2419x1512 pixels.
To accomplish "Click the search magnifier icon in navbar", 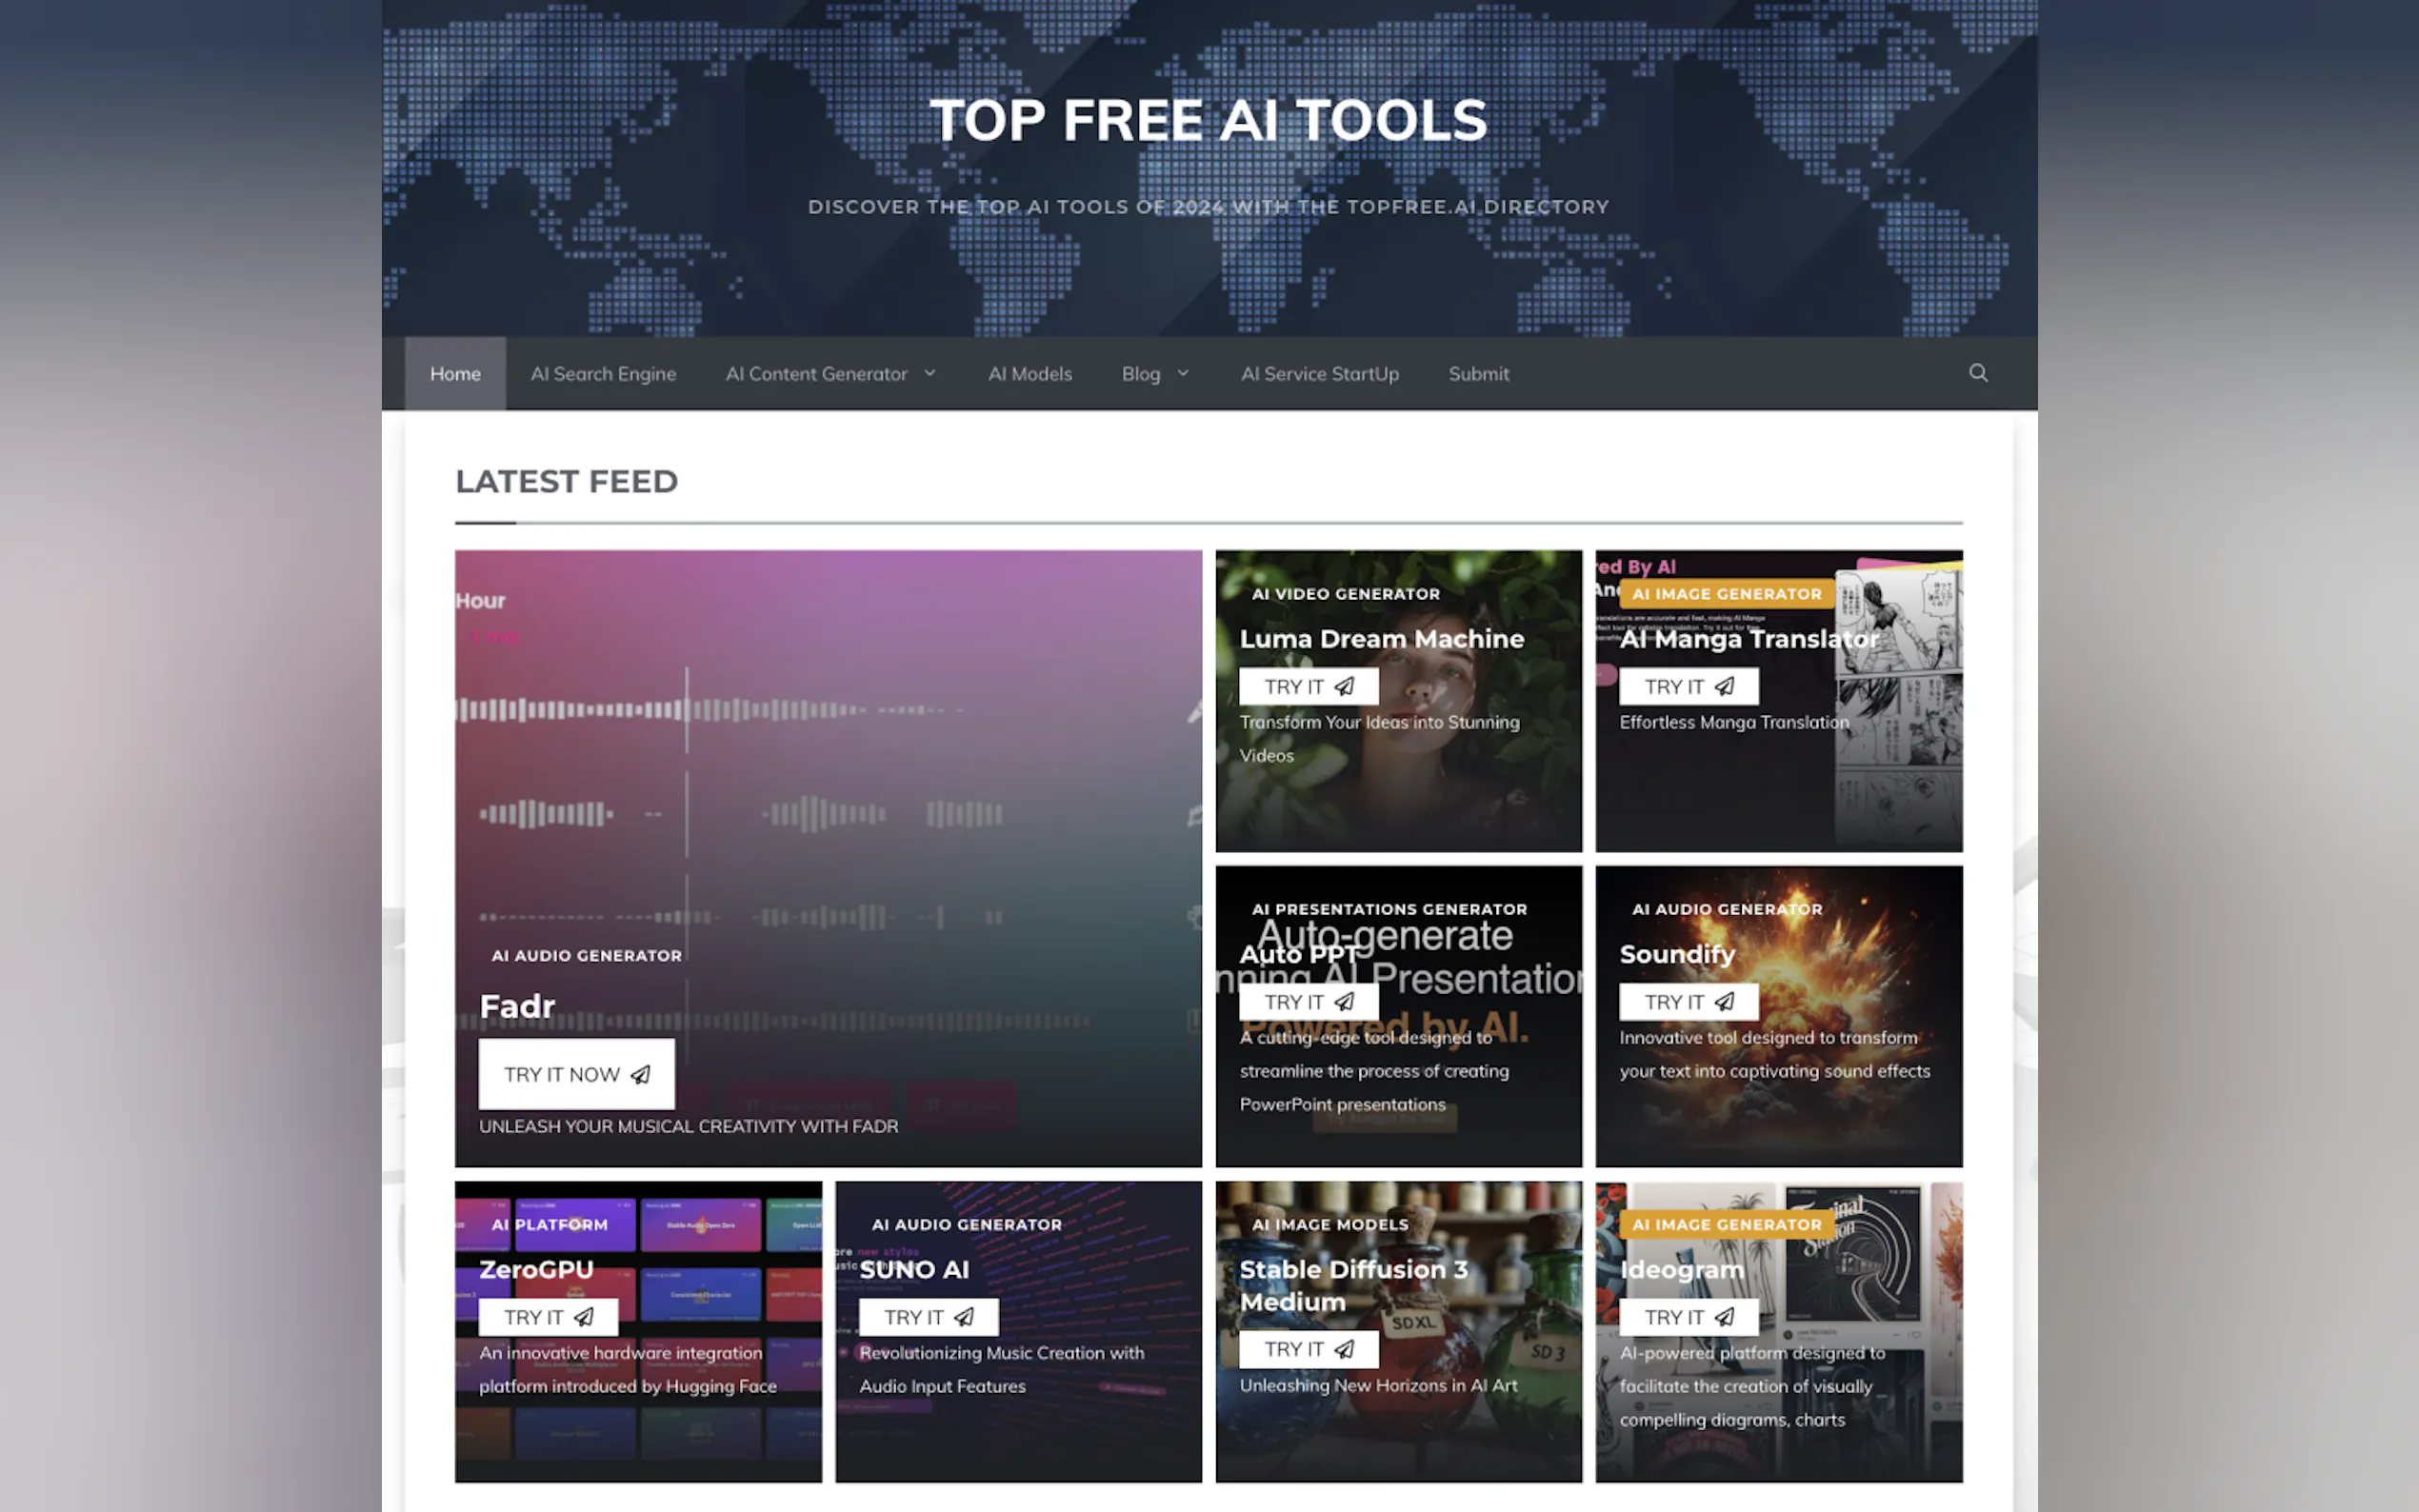I will point(1977,373).
